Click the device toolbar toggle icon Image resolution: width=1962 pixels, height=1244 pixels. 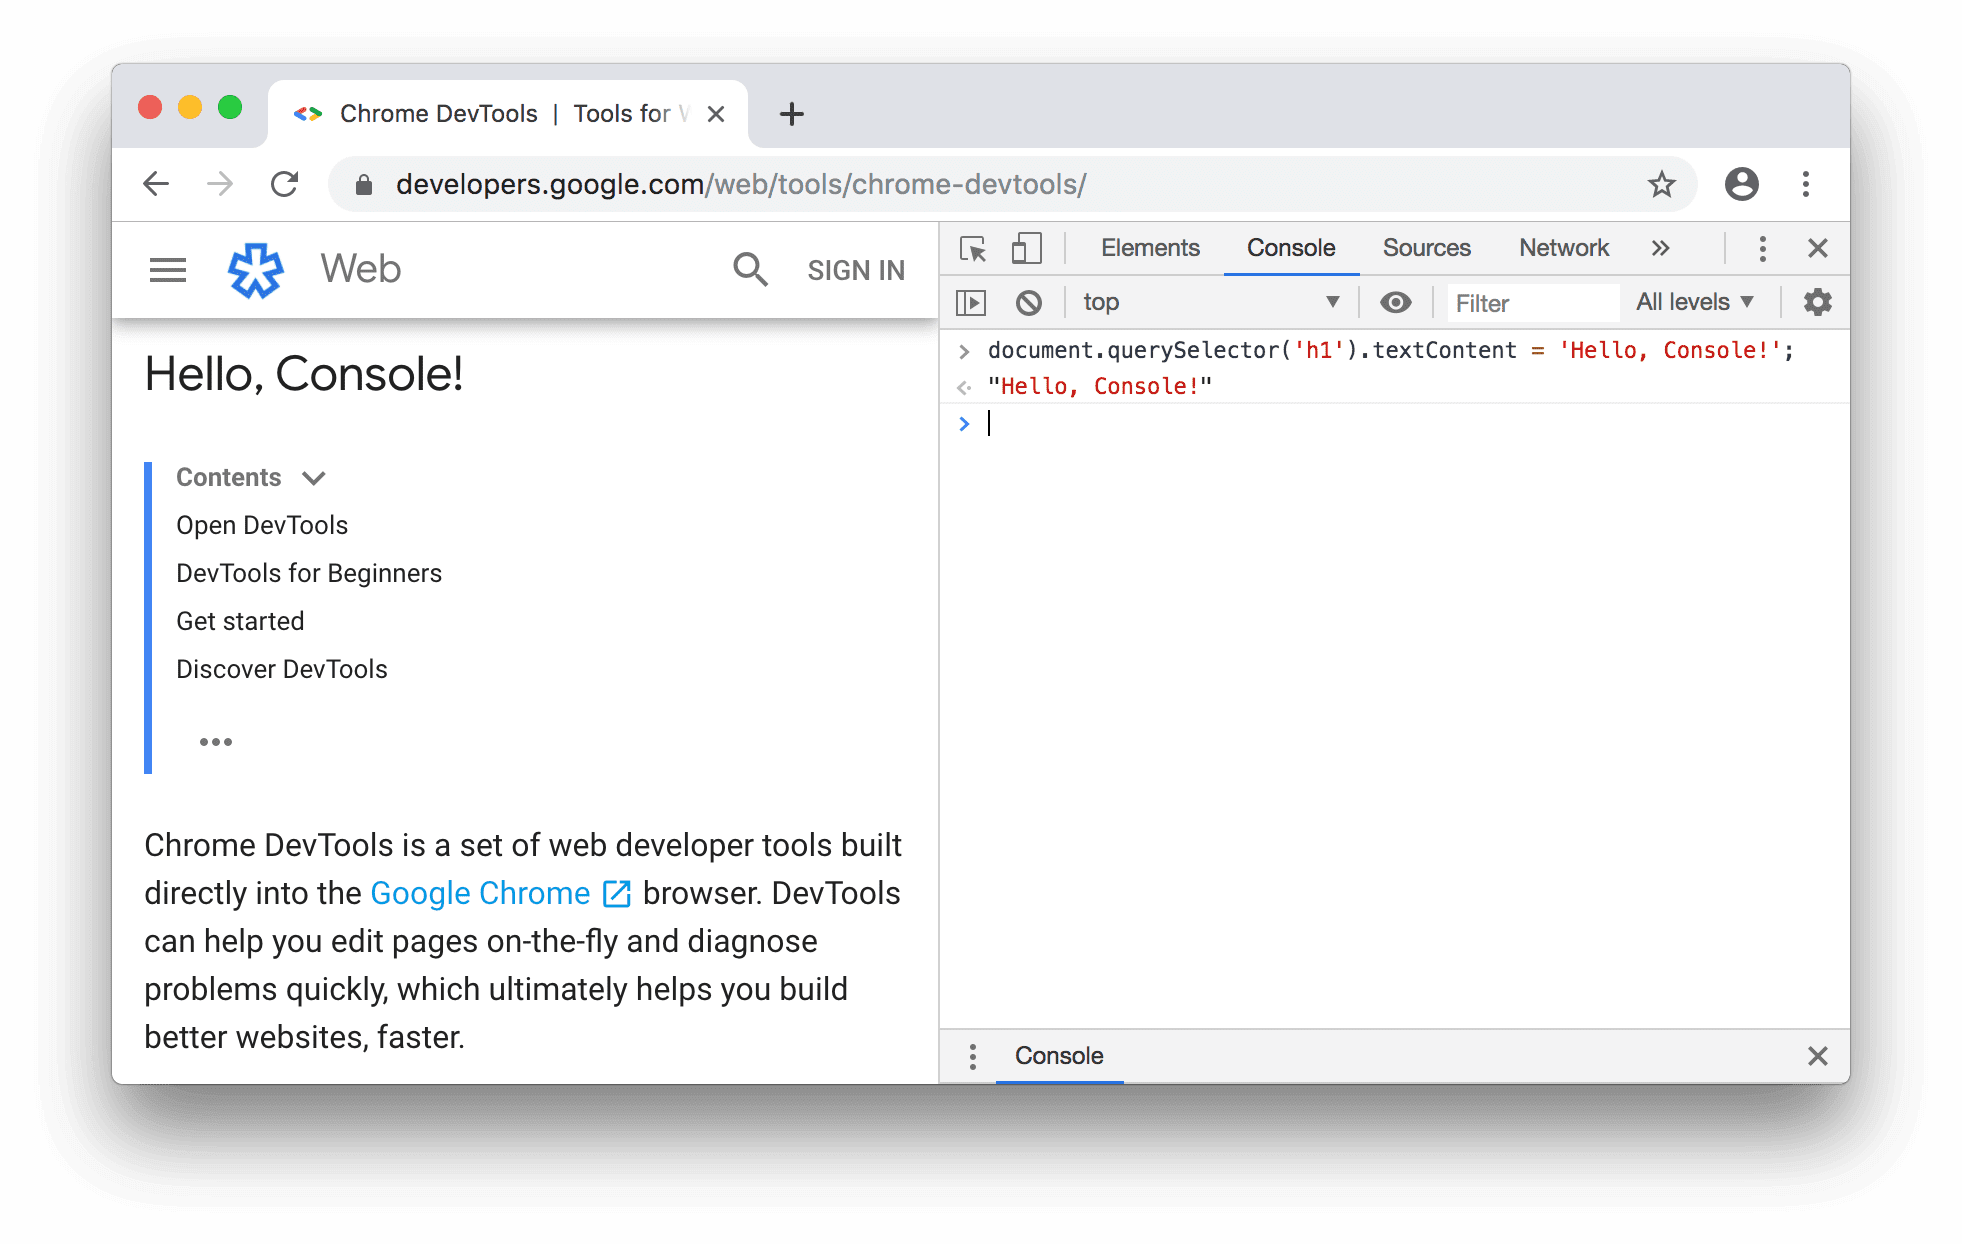pos(1024,246)
